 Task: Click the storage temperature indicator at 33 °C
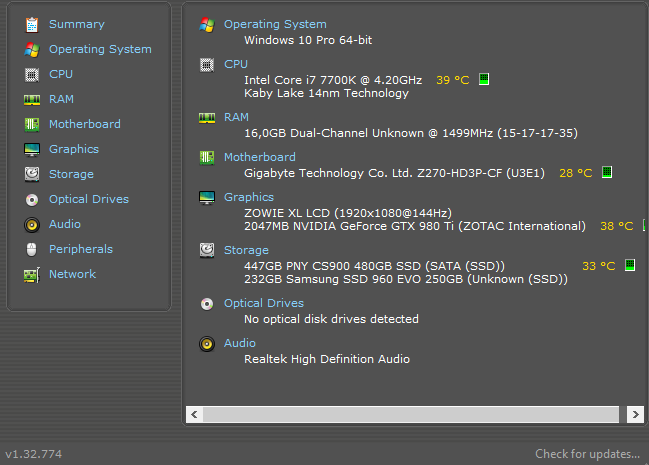pos(629,265)
